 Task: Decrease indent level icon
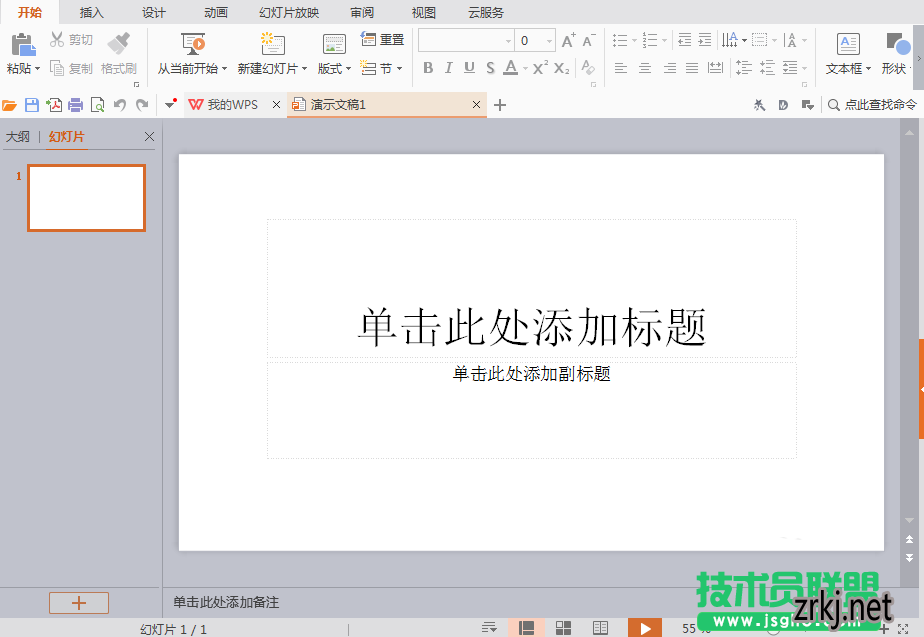(684, 40)
